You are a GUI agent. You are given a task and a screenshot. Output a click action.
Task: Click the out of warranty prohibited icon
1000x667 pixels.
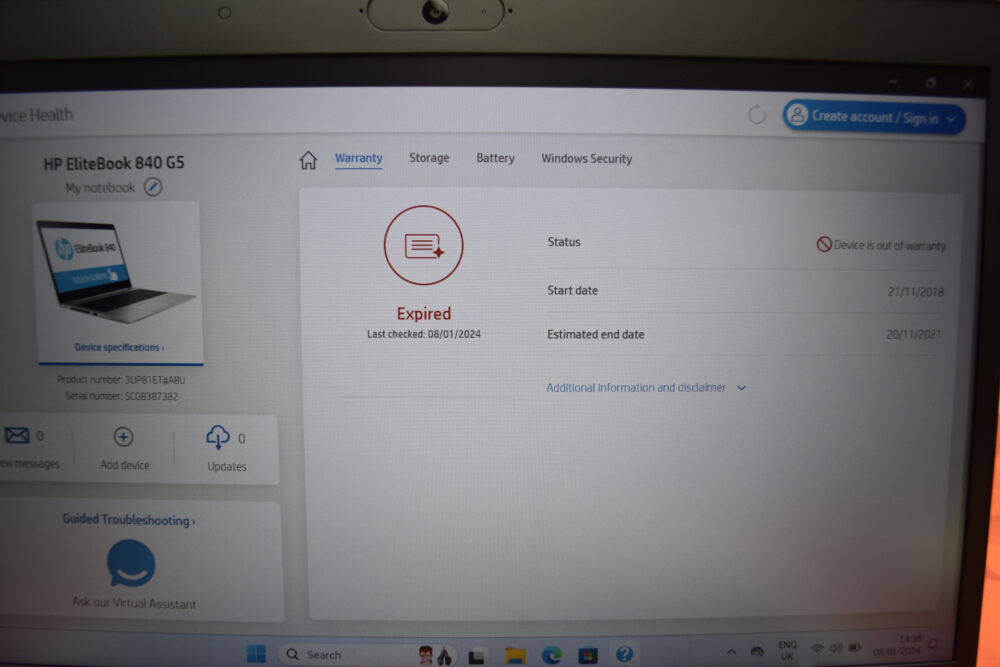(823, 244)
